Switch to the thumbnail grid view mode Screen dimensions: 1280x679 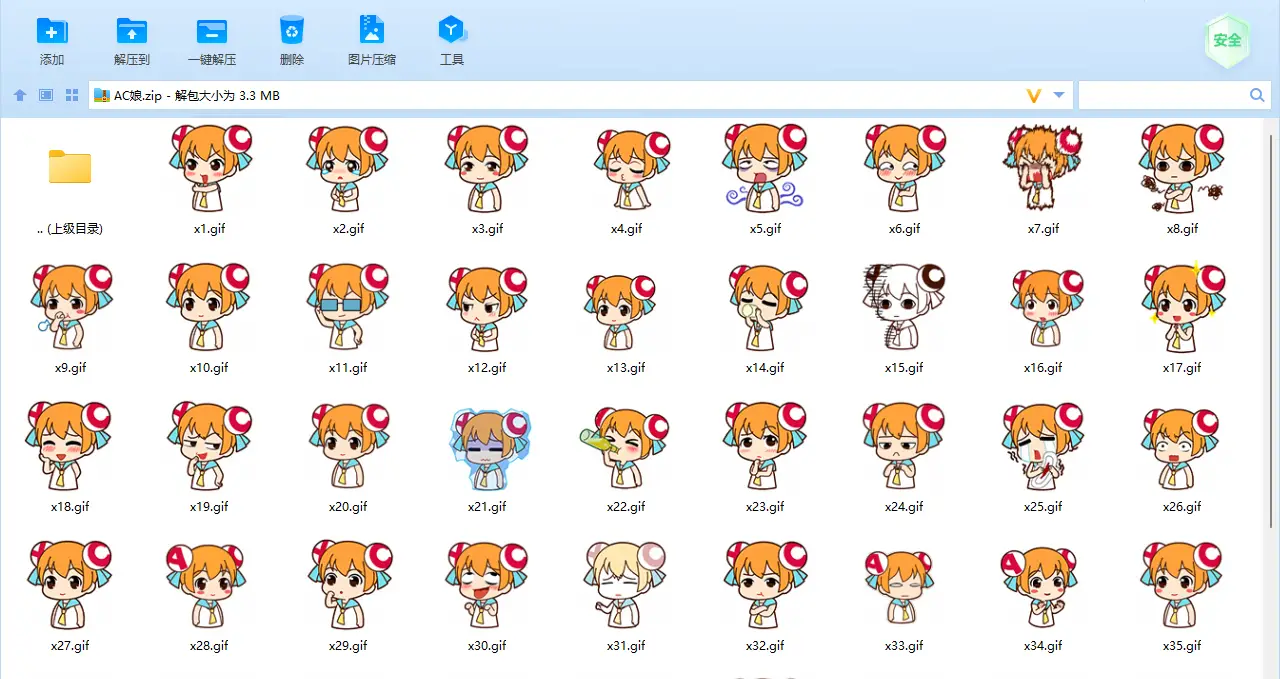click(72, 95)
